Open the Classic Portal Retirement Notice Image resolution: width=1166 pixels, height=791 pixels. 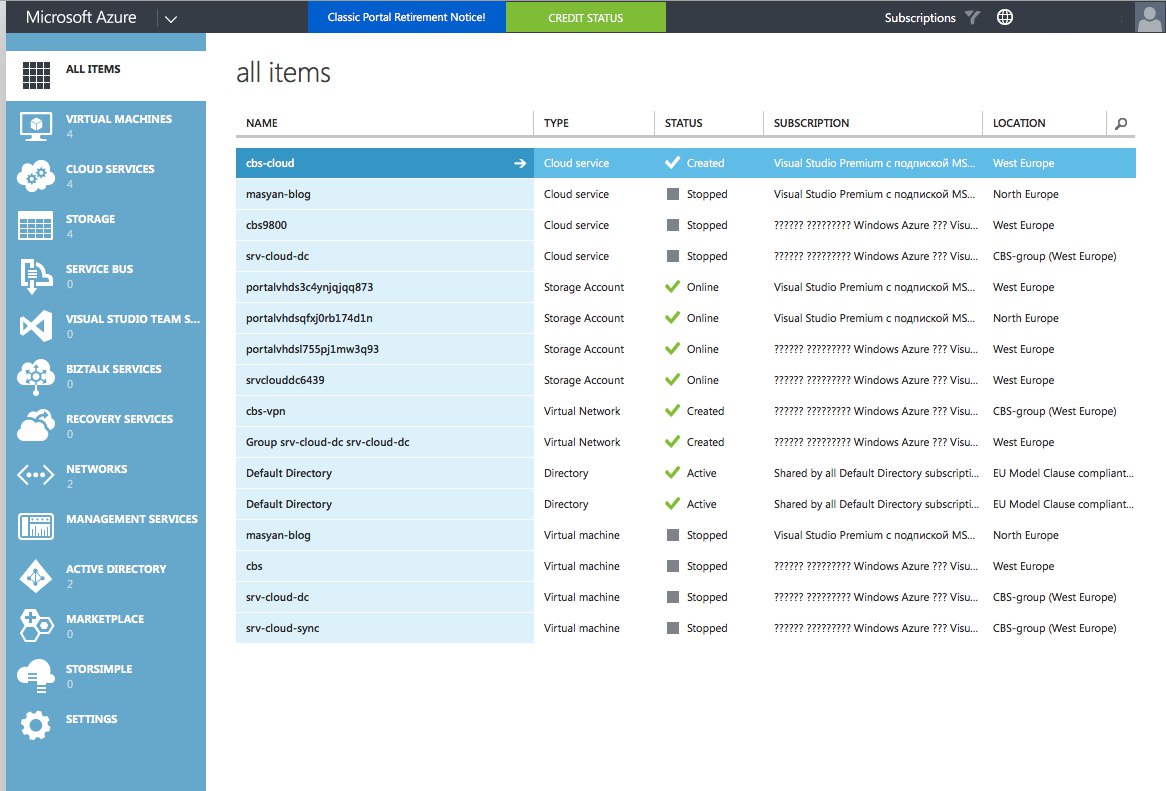point(407,17)
